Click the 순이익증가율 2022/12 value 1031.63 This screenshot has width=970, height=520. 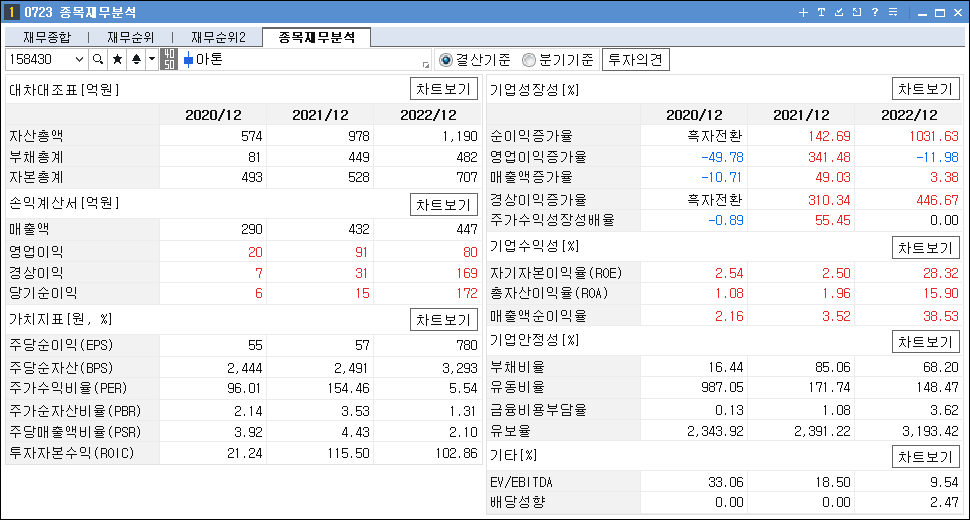point(934,136)
